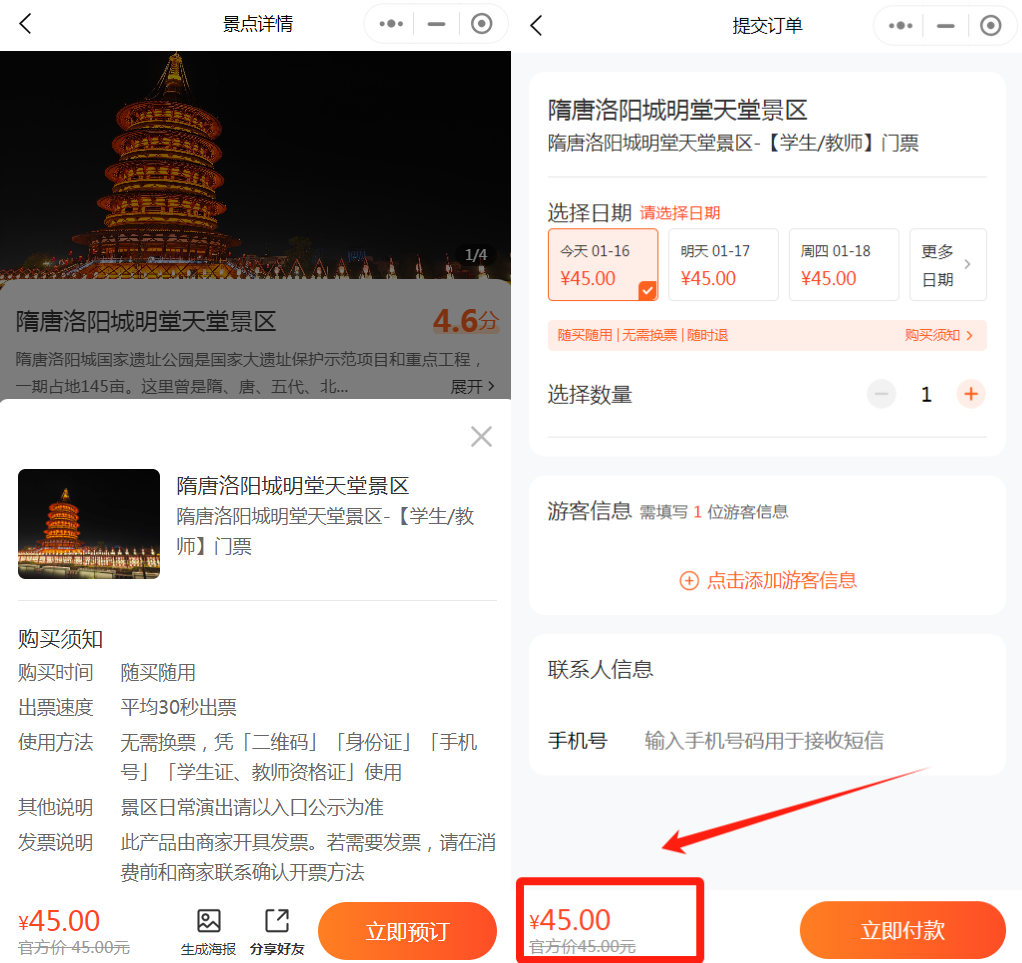This screenshot has width=1022, height=963.
Task: Open 购买须知 link in the orange banner
Action: 939,335
